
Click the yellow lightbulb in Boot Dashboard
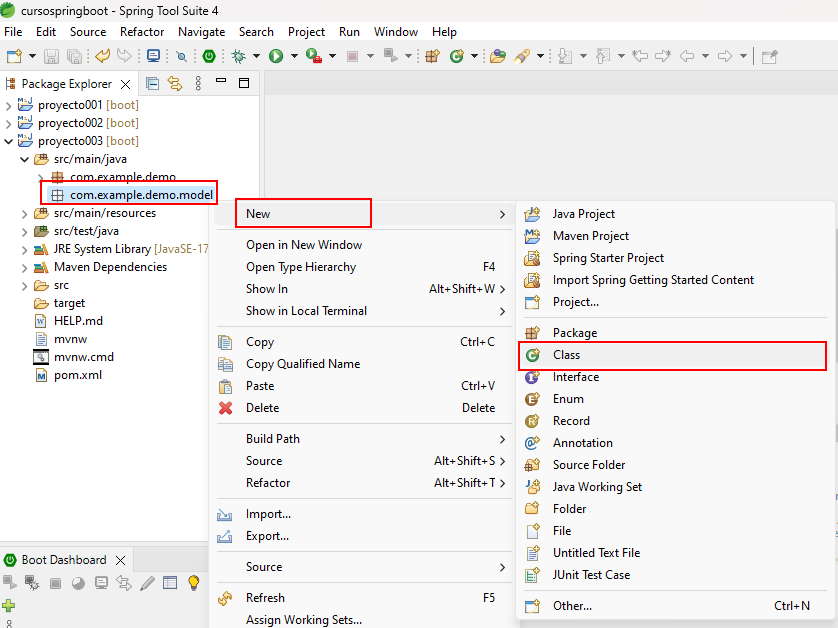(193, 583)
